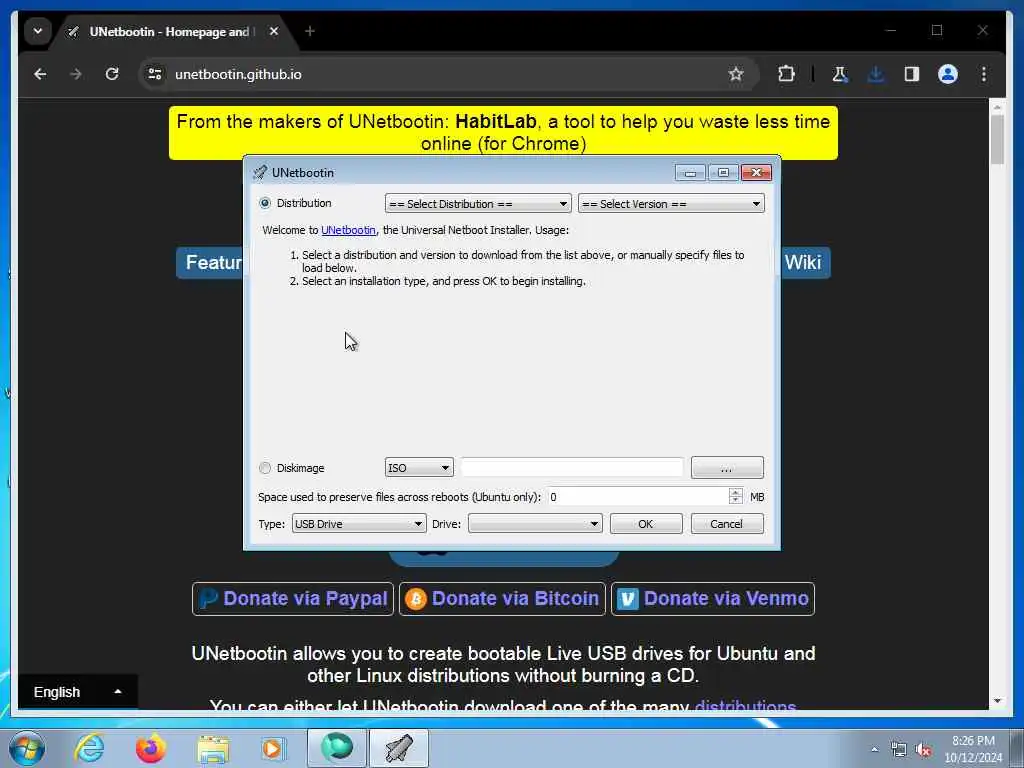
Task: Open the Windows Start menu
Action: pos(27,748)
